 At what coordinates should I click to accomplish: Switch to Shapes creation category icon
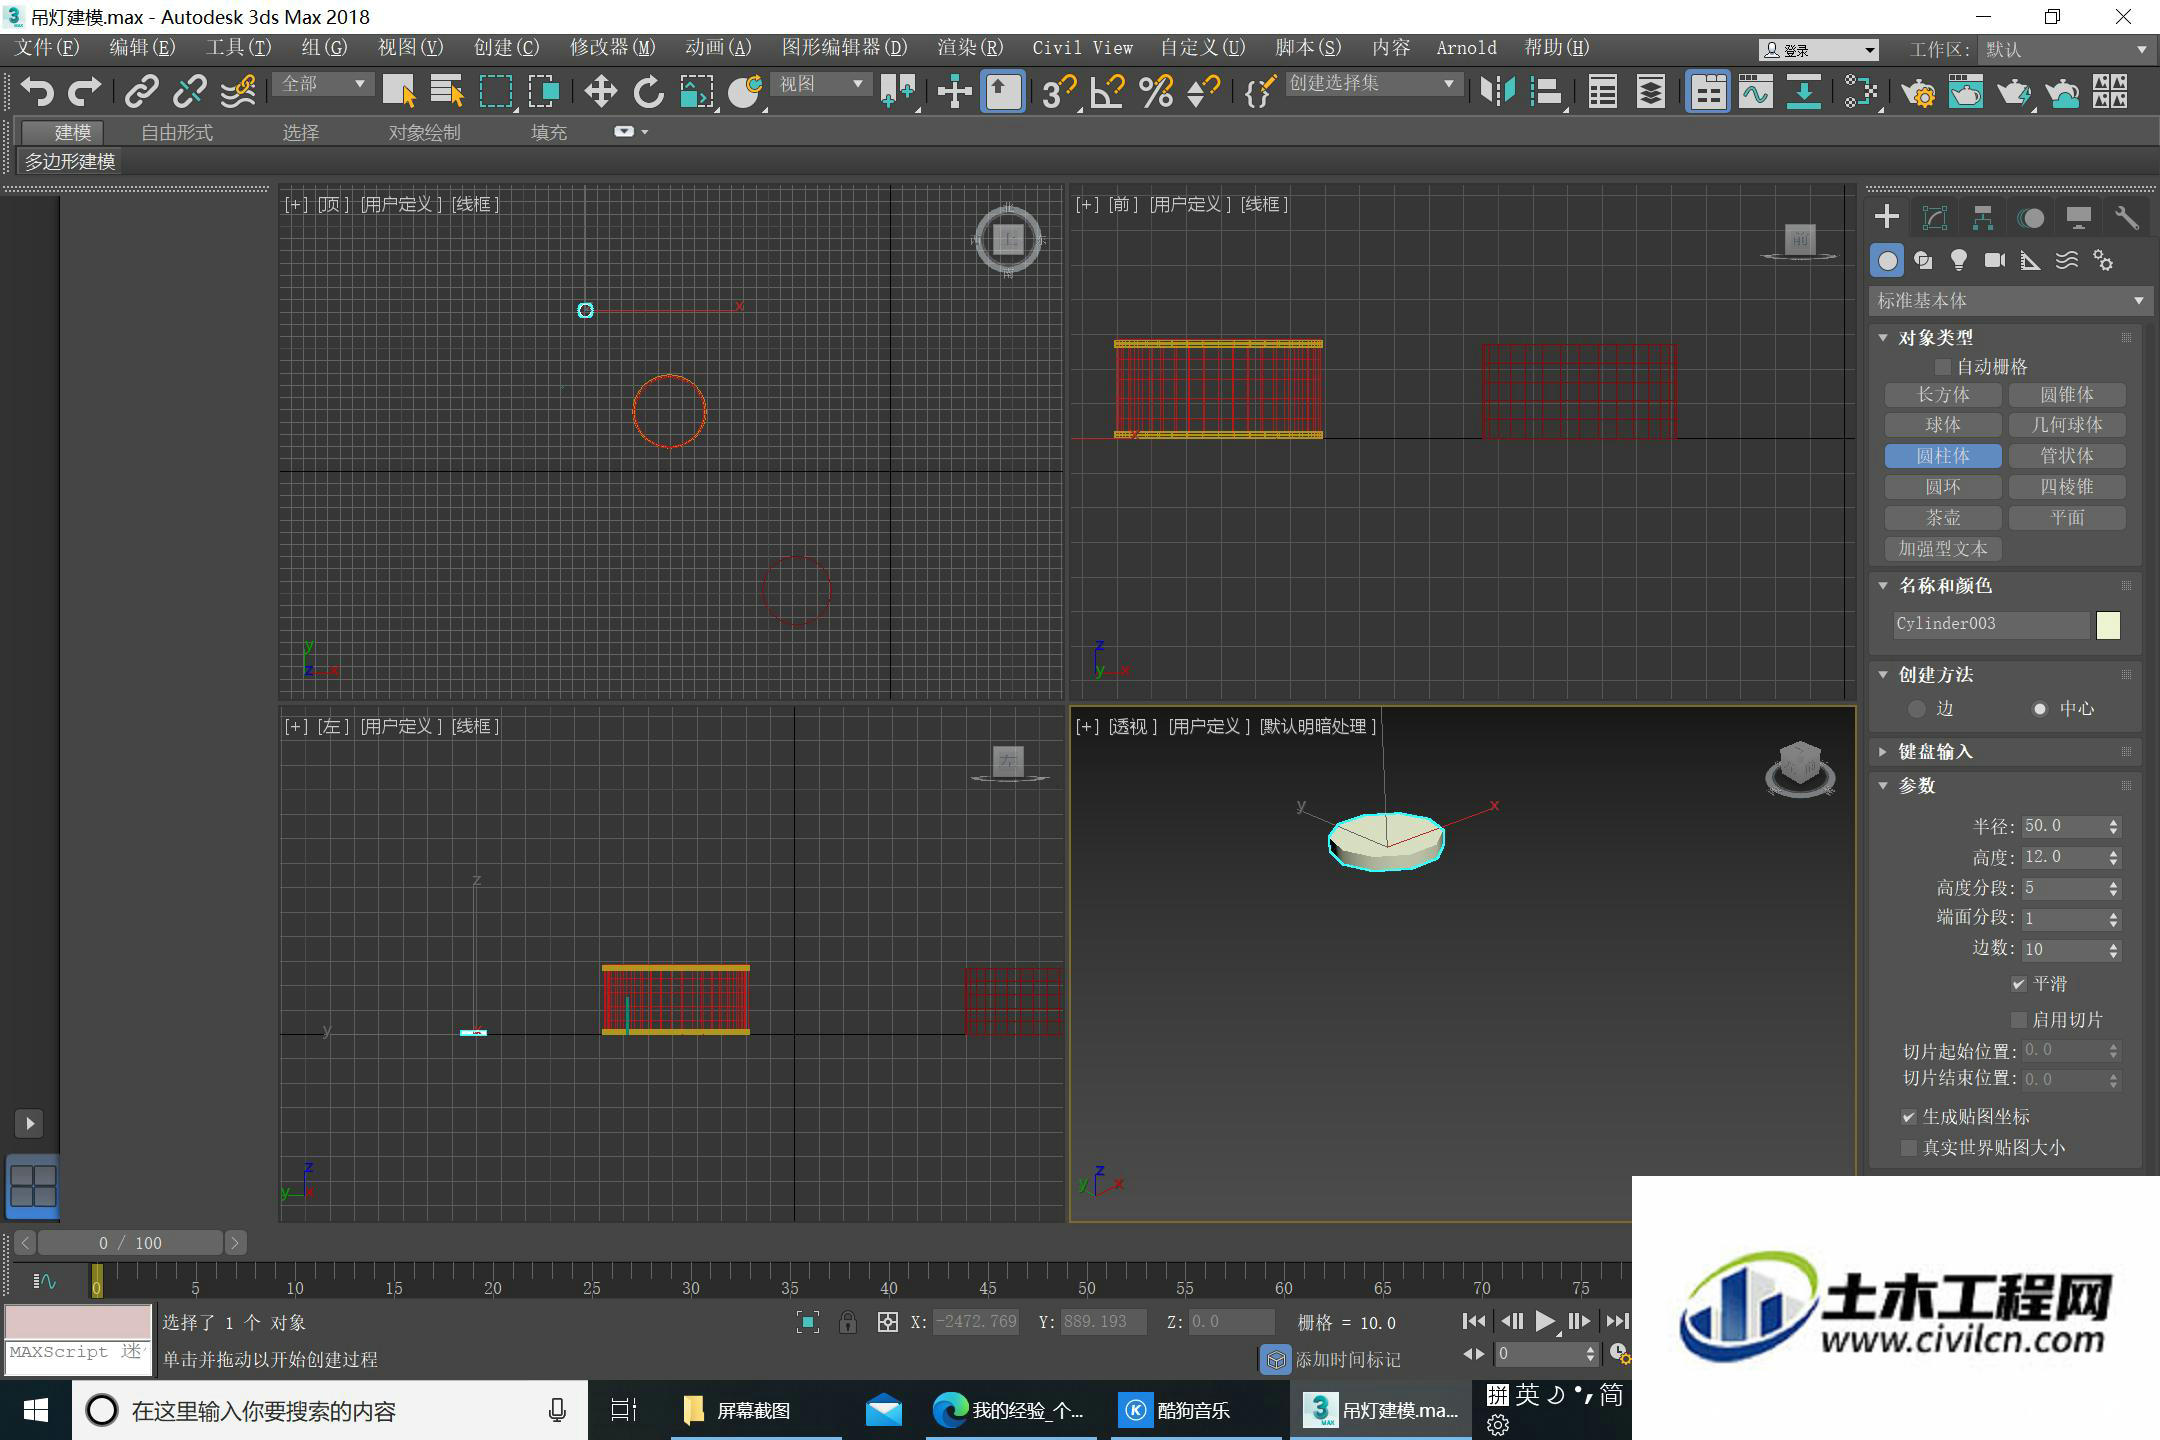point(1923,261)
